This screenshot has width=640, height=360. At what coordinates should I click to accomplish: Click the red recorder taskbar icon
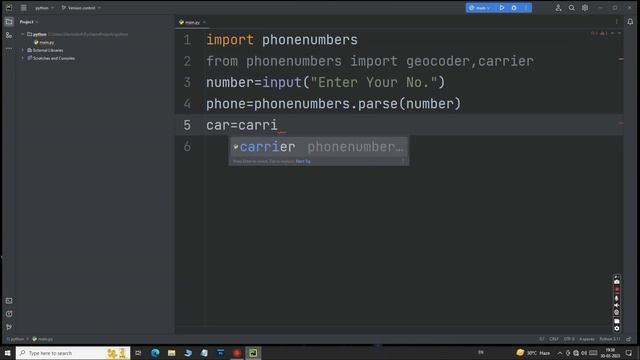[x=237, y=353]
